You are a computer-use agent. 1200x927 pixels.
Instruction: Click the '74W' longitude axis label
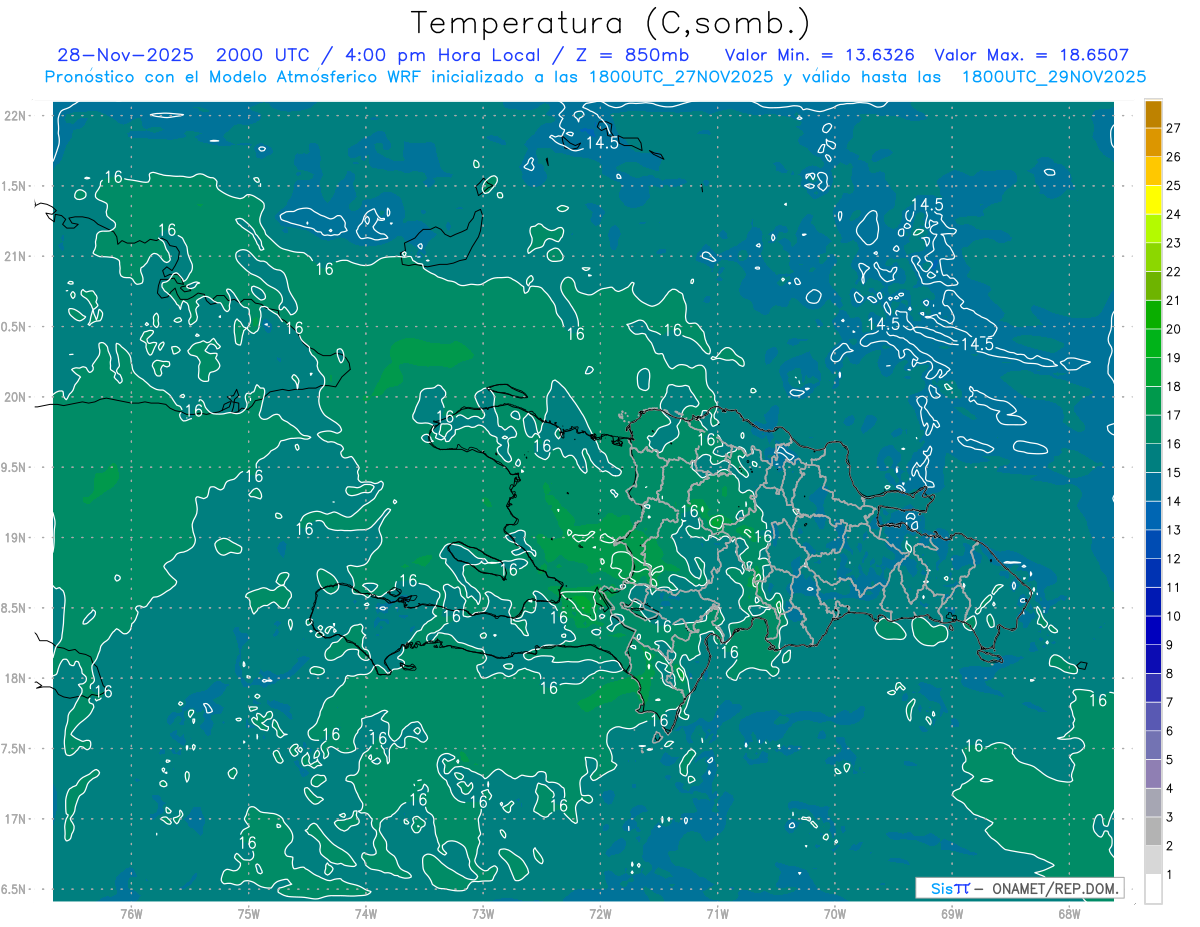click(x=366, y=914)
